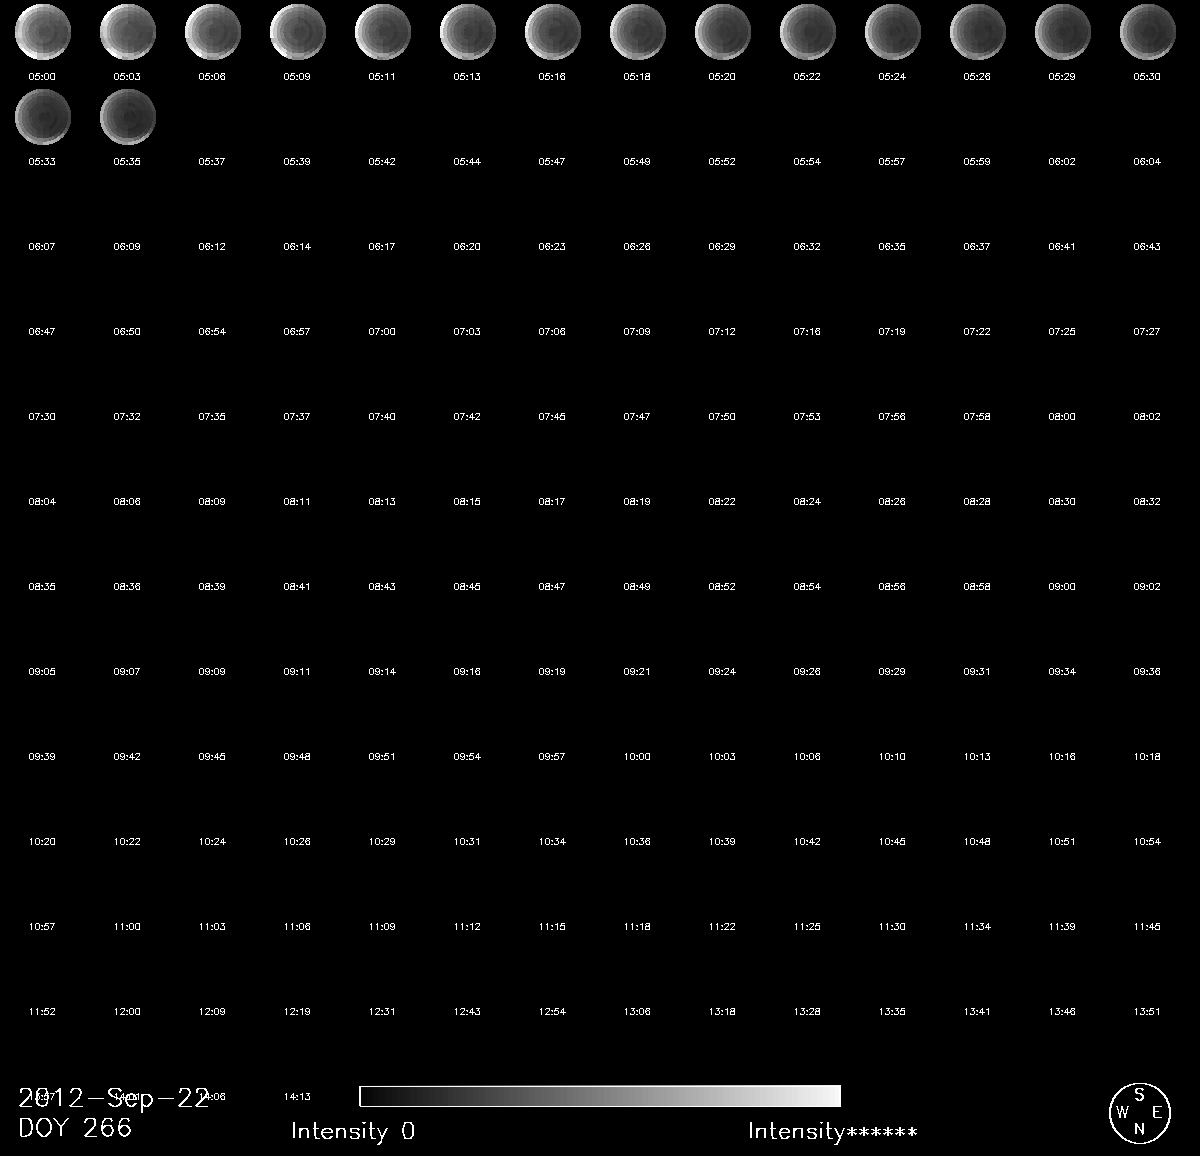Click the grayscale intensity color bar
The width and height of the screenshot is (1200, 1156).
pos(600,1096)
